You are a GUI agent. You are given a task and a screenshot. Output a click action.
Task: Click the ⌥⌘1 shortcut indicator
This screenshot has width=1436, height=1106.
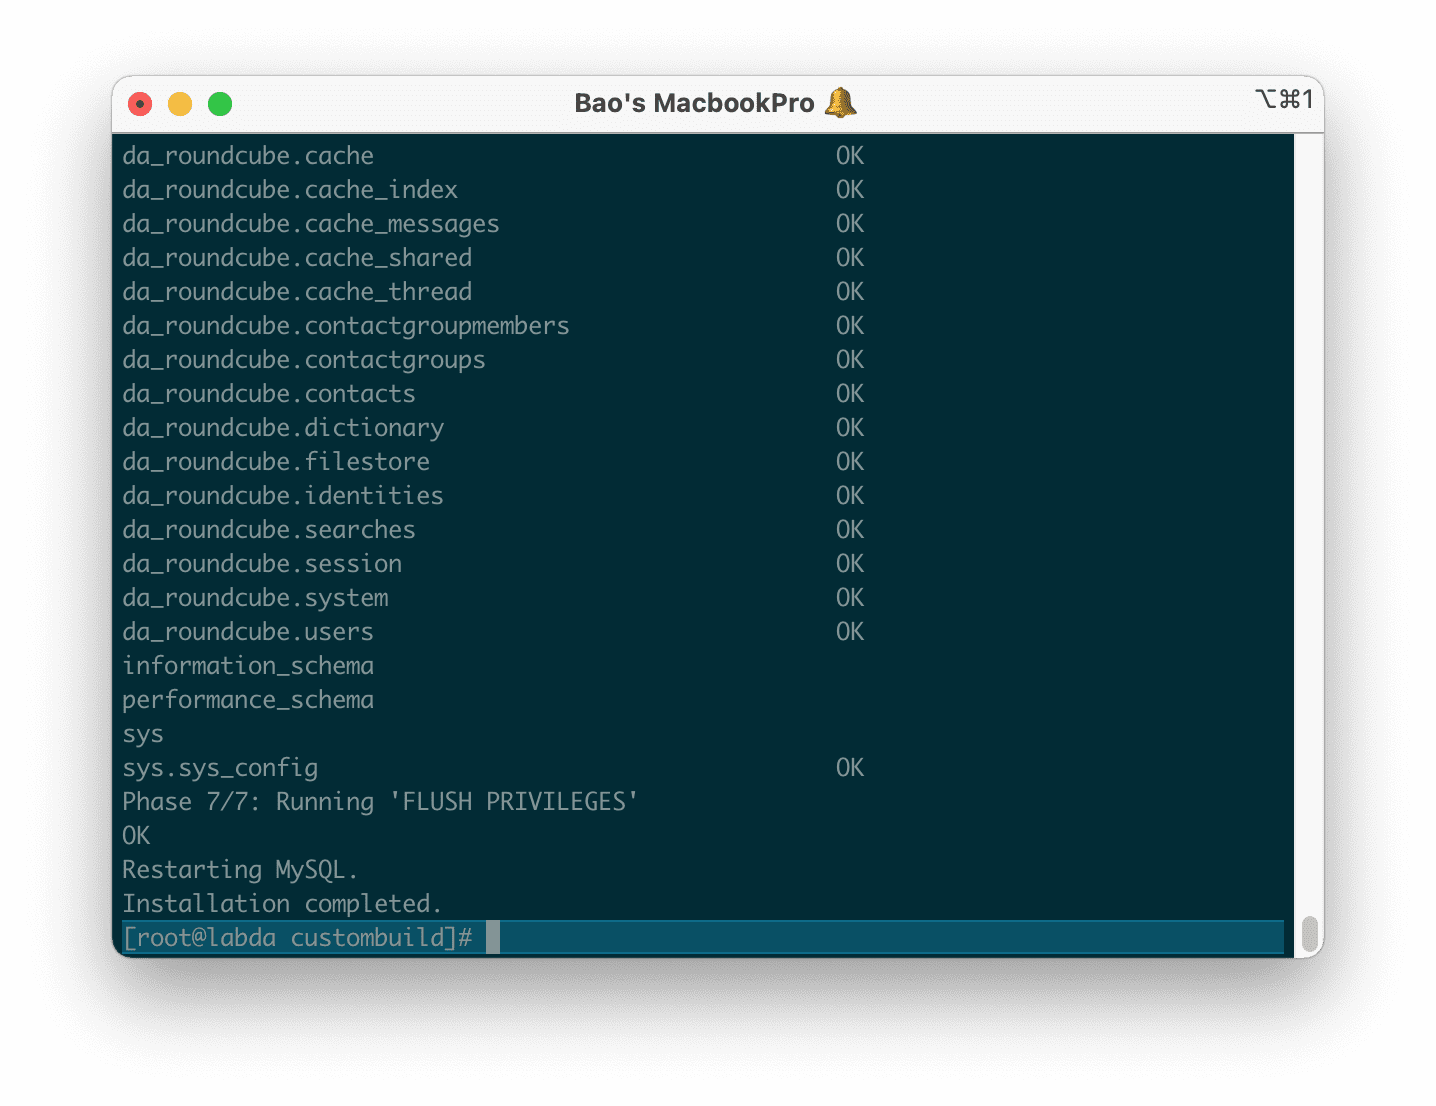[x=1285, y=100]
